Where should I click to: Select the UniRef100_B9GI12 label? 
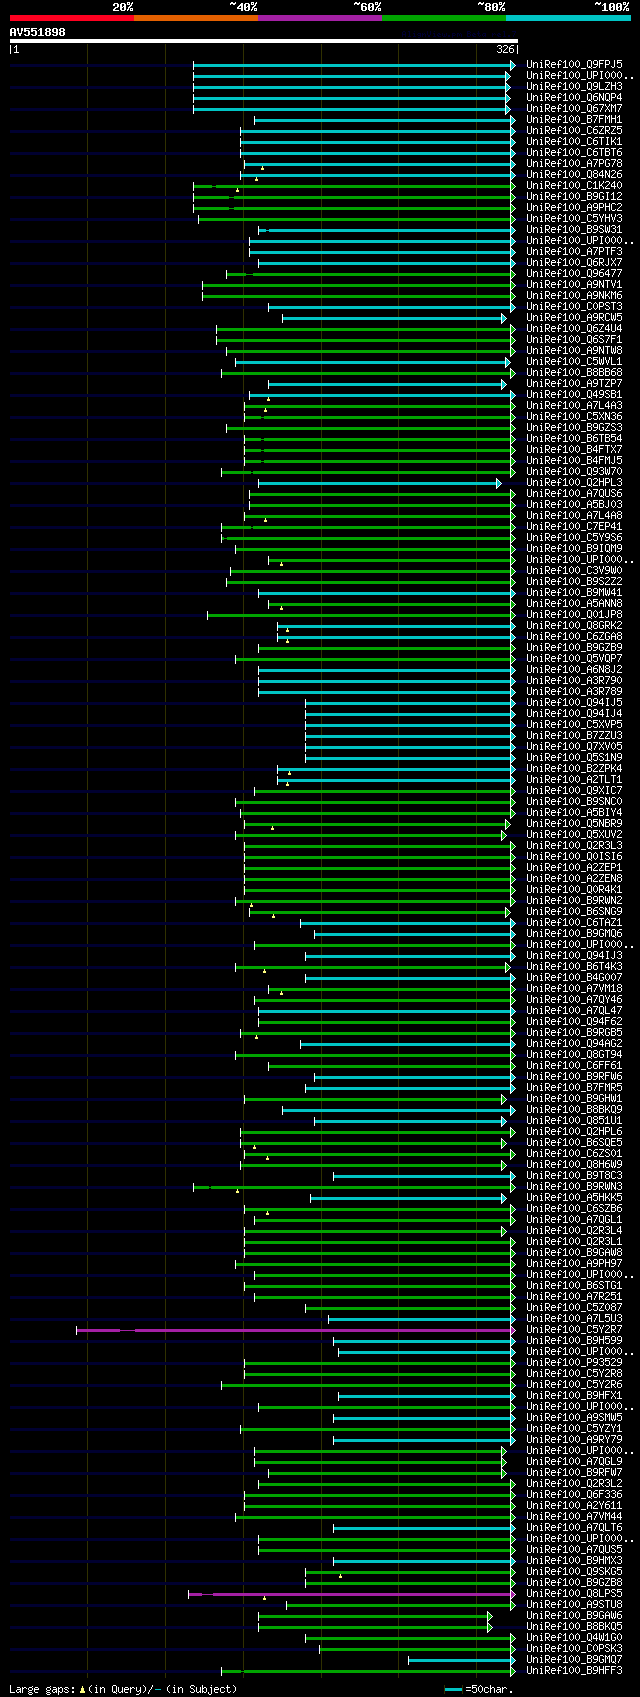pyautogui.click(x=574, y=197)
